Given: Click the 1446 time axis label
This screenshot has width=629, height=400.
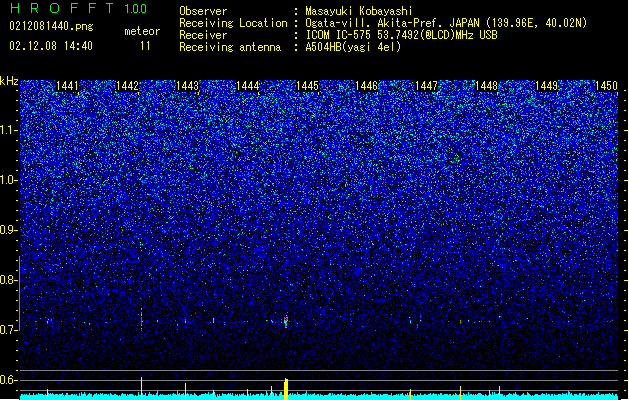Looking at the screenshot, I should tap(366, 86).
